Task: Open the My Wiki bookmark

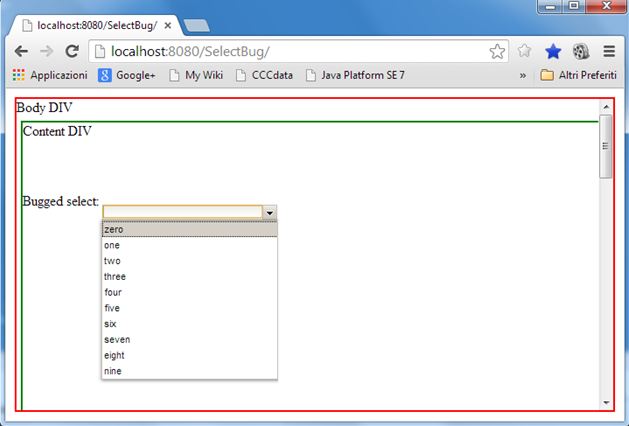Action: click(196, 75)
